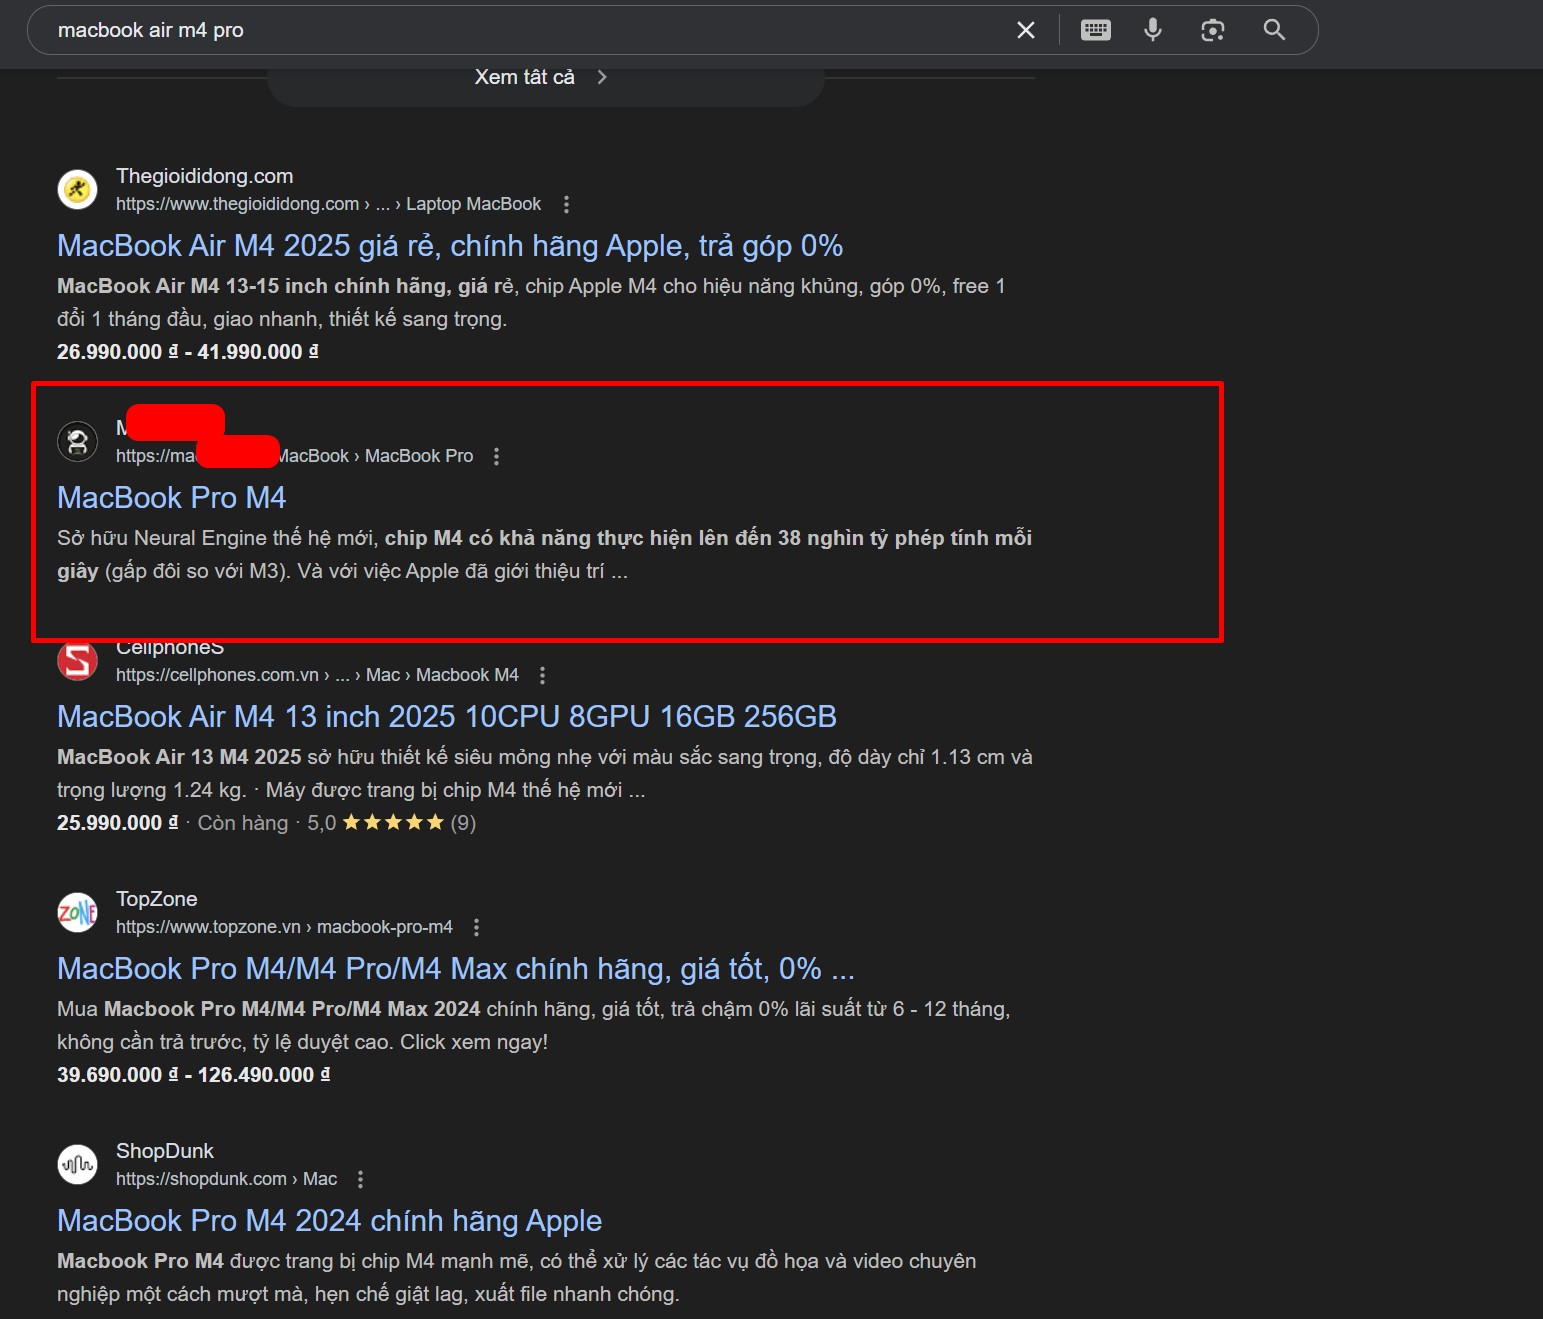Click the five-star rating of CellphoneS result
1543x1319 pixels.
pyautogui.click(x=393, y=823)
